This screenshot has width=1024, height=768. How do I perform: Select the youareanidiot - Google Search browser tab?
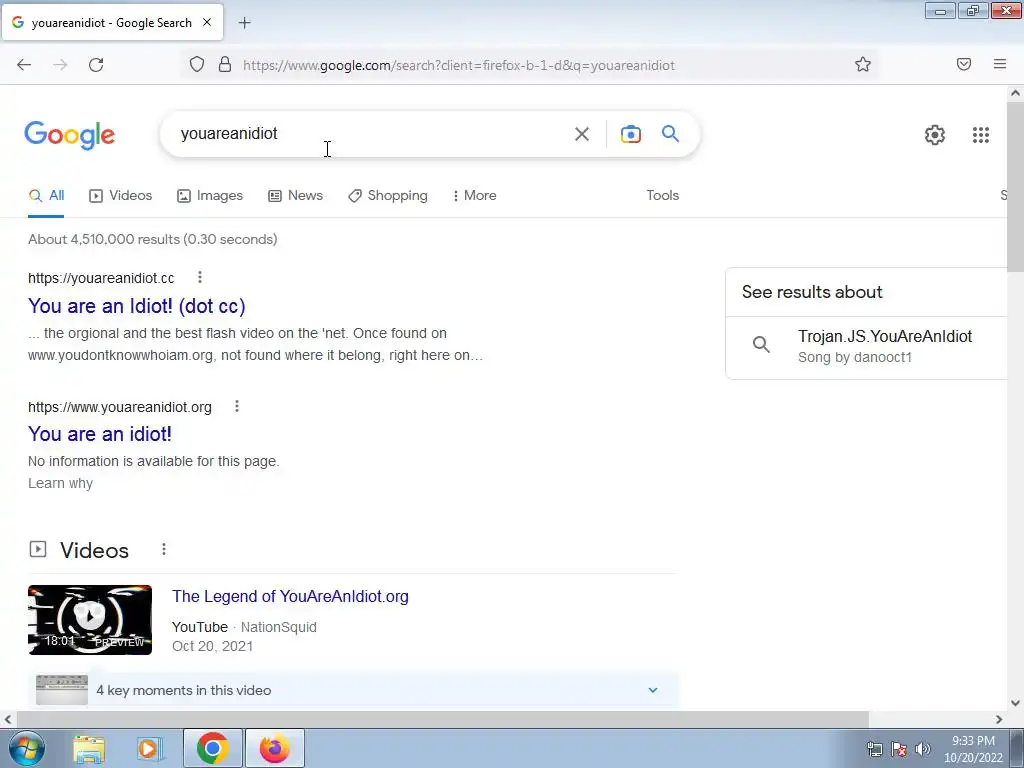(x=112, y=23)
